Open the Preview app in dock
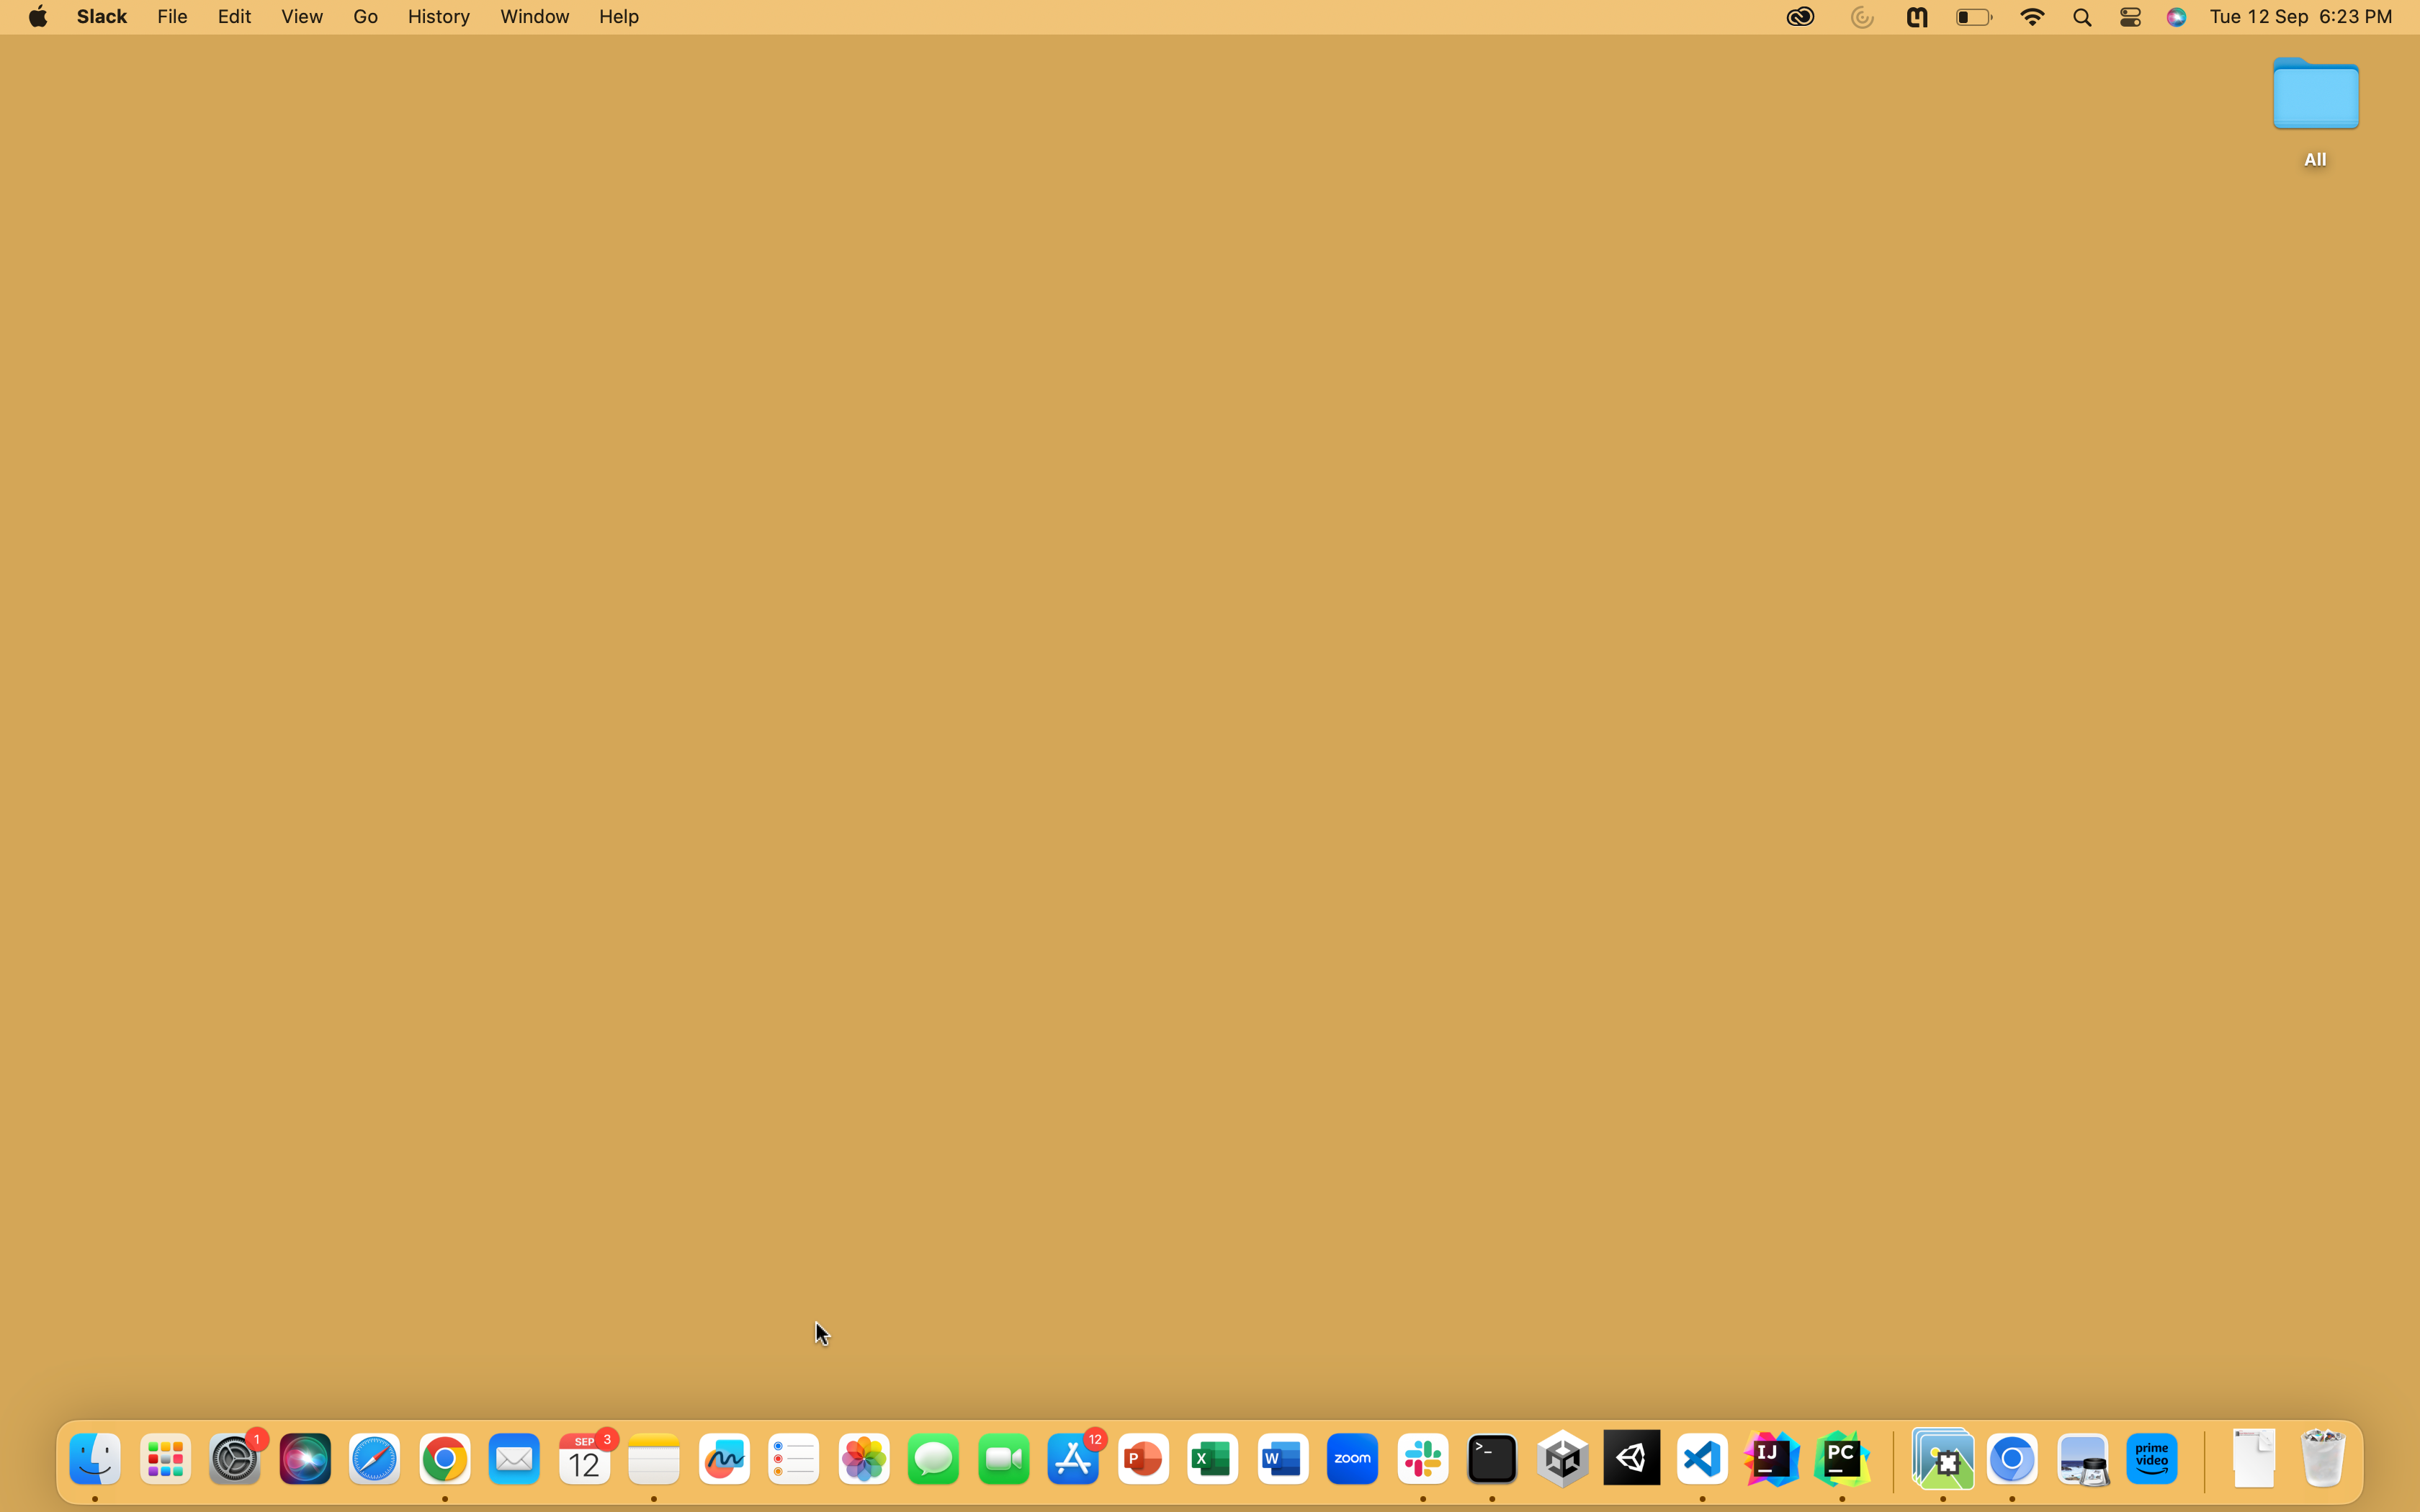 [x=1943, y=1460]
